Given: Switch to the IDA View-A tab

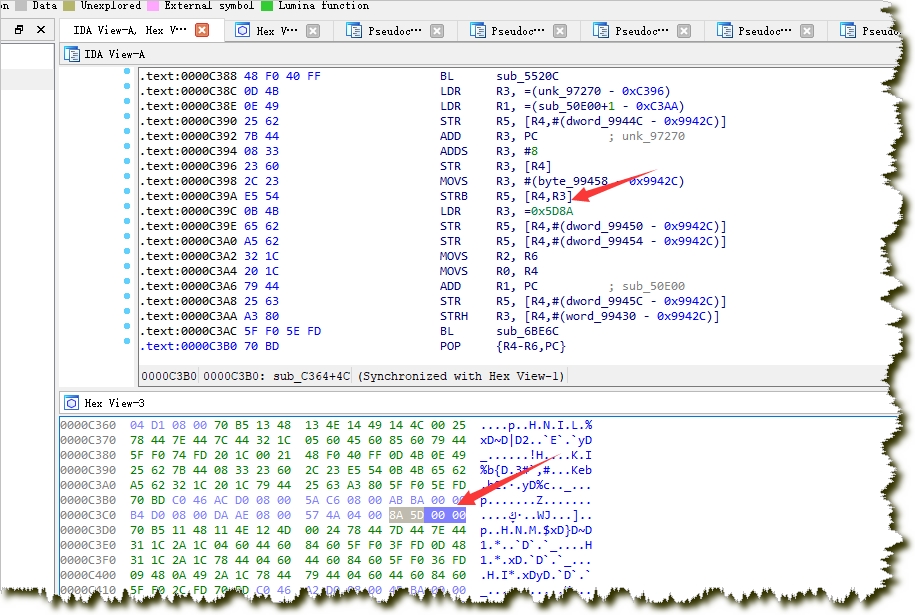Looking at the screenshot, I should (130, 30).
